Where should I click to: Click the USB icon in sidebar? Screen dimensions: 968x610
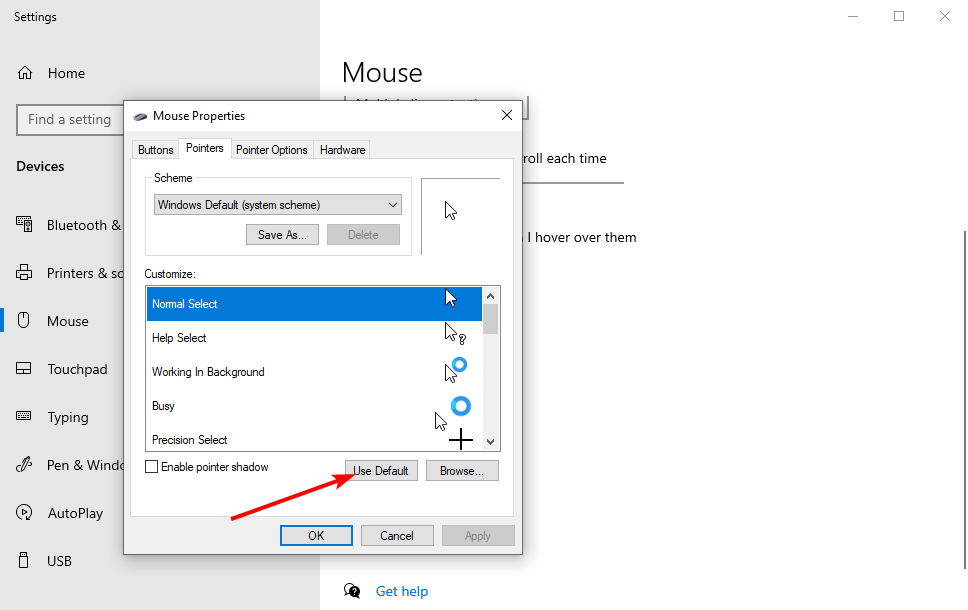[x=23, y=560]
